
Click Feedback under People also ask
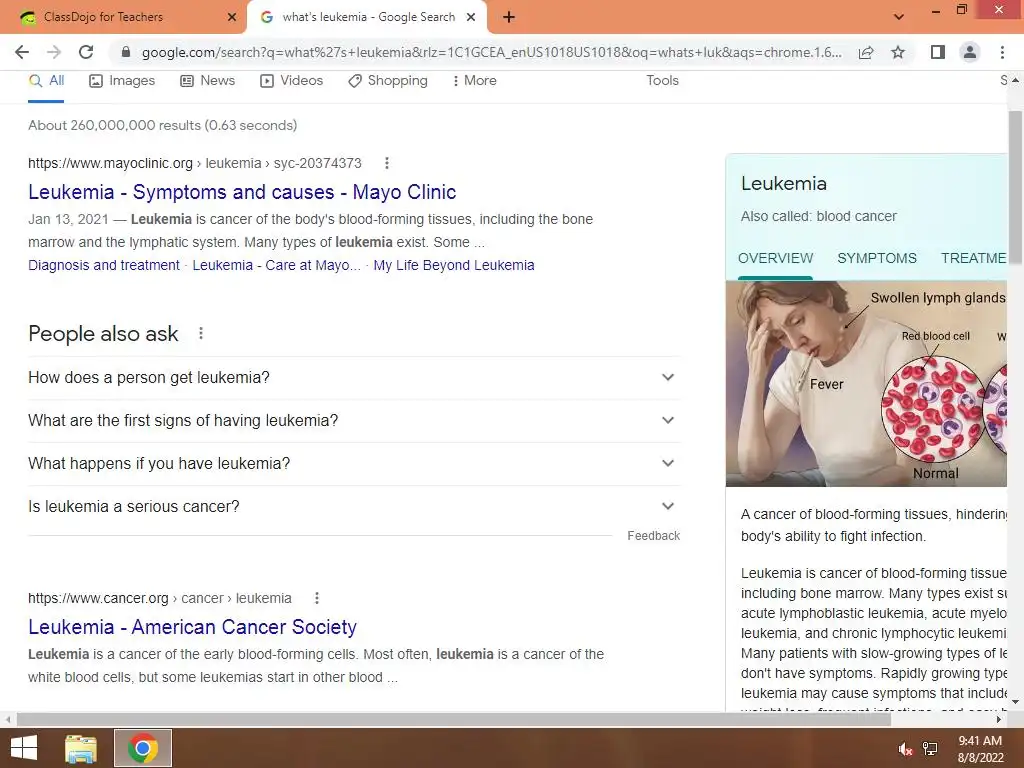[x=654, y=536]
